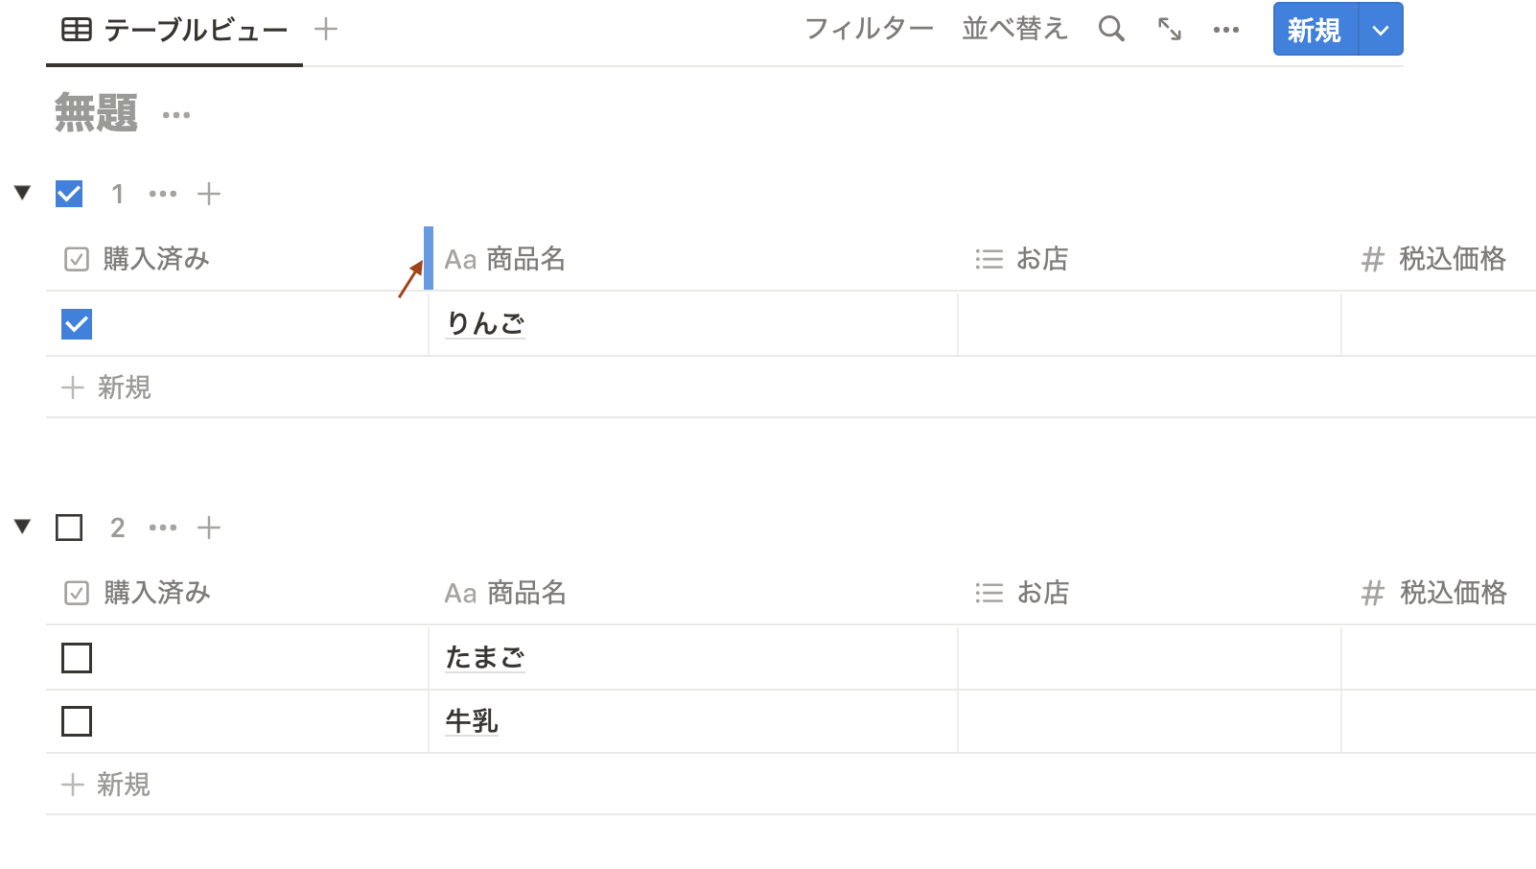This screenshot has width=1536, height=869.
Task: Click the 並べ替え sort button
Action: (x=1014, y=29)
